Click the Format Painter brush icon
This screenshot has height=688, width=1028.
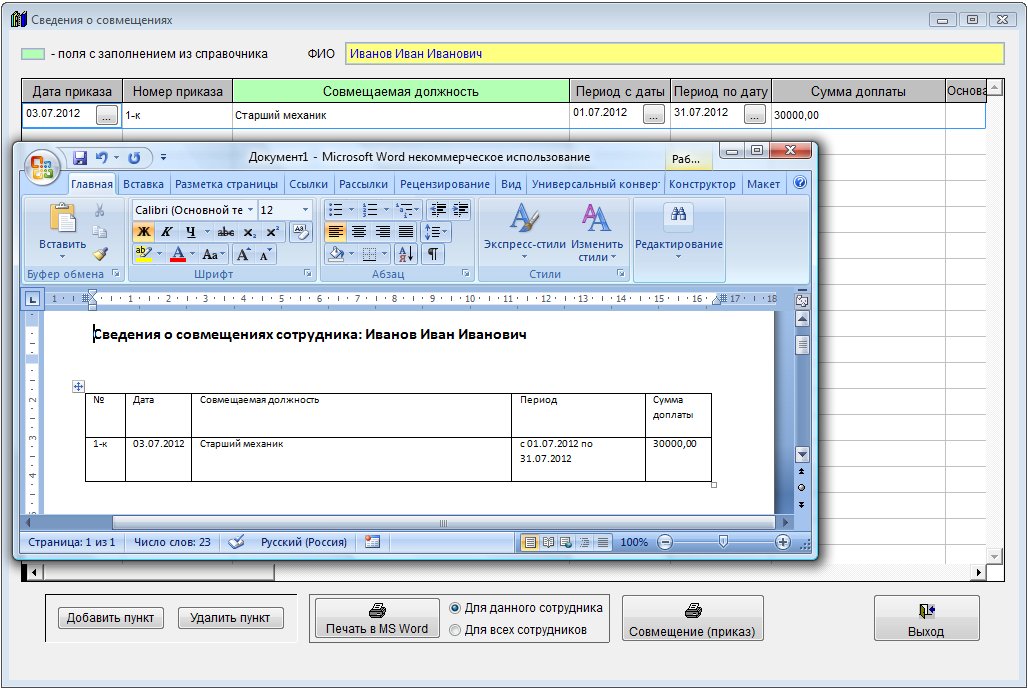tap(100, 254)
